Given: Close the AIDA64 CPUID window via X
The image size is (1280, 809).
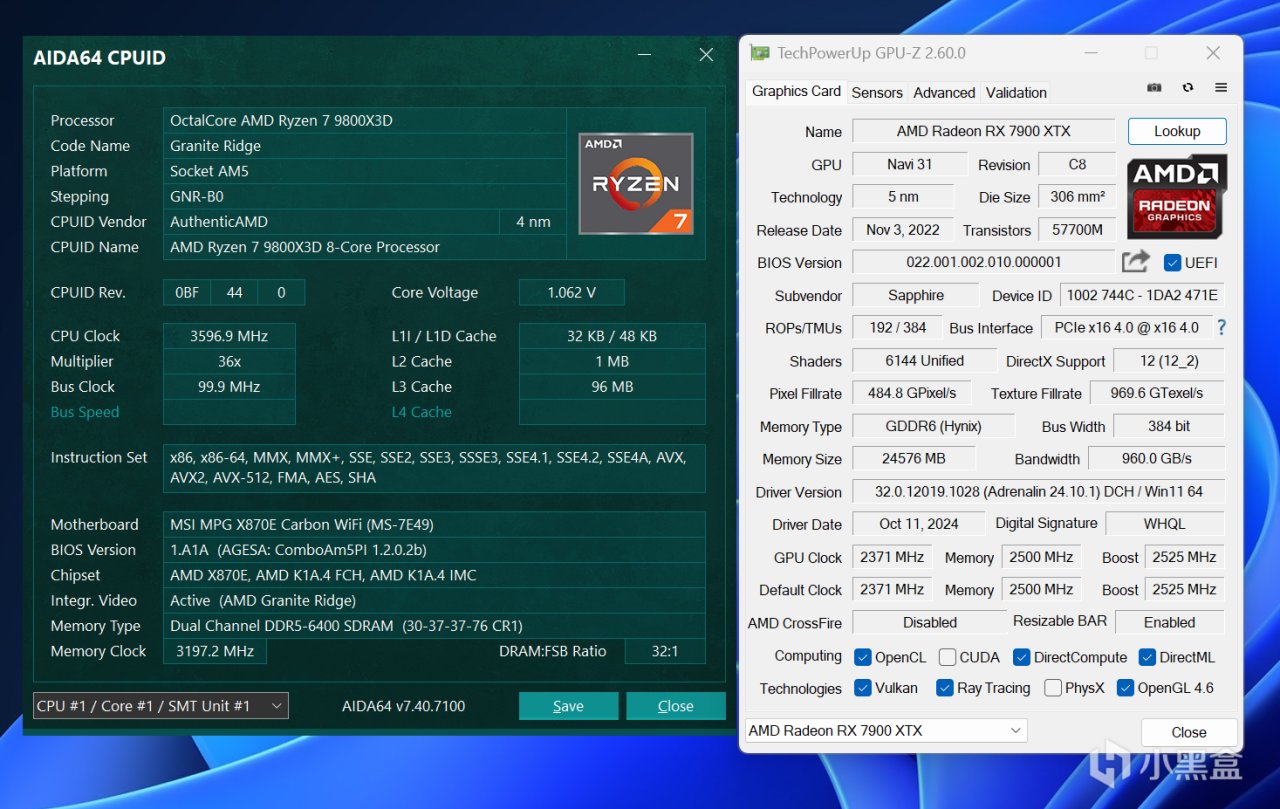Looking at the screenshot, I should pos(706,56).
